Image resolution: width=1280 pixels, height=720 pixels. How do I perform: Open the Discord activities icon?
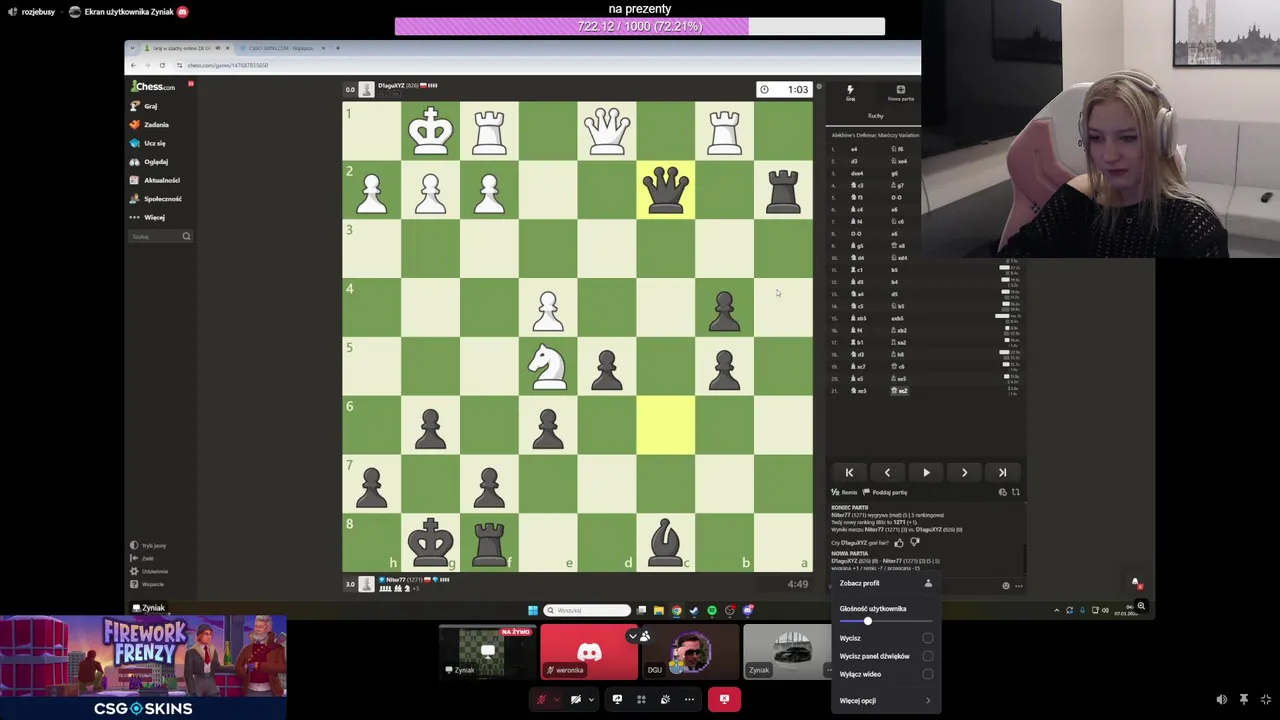(x=641, y=699)
